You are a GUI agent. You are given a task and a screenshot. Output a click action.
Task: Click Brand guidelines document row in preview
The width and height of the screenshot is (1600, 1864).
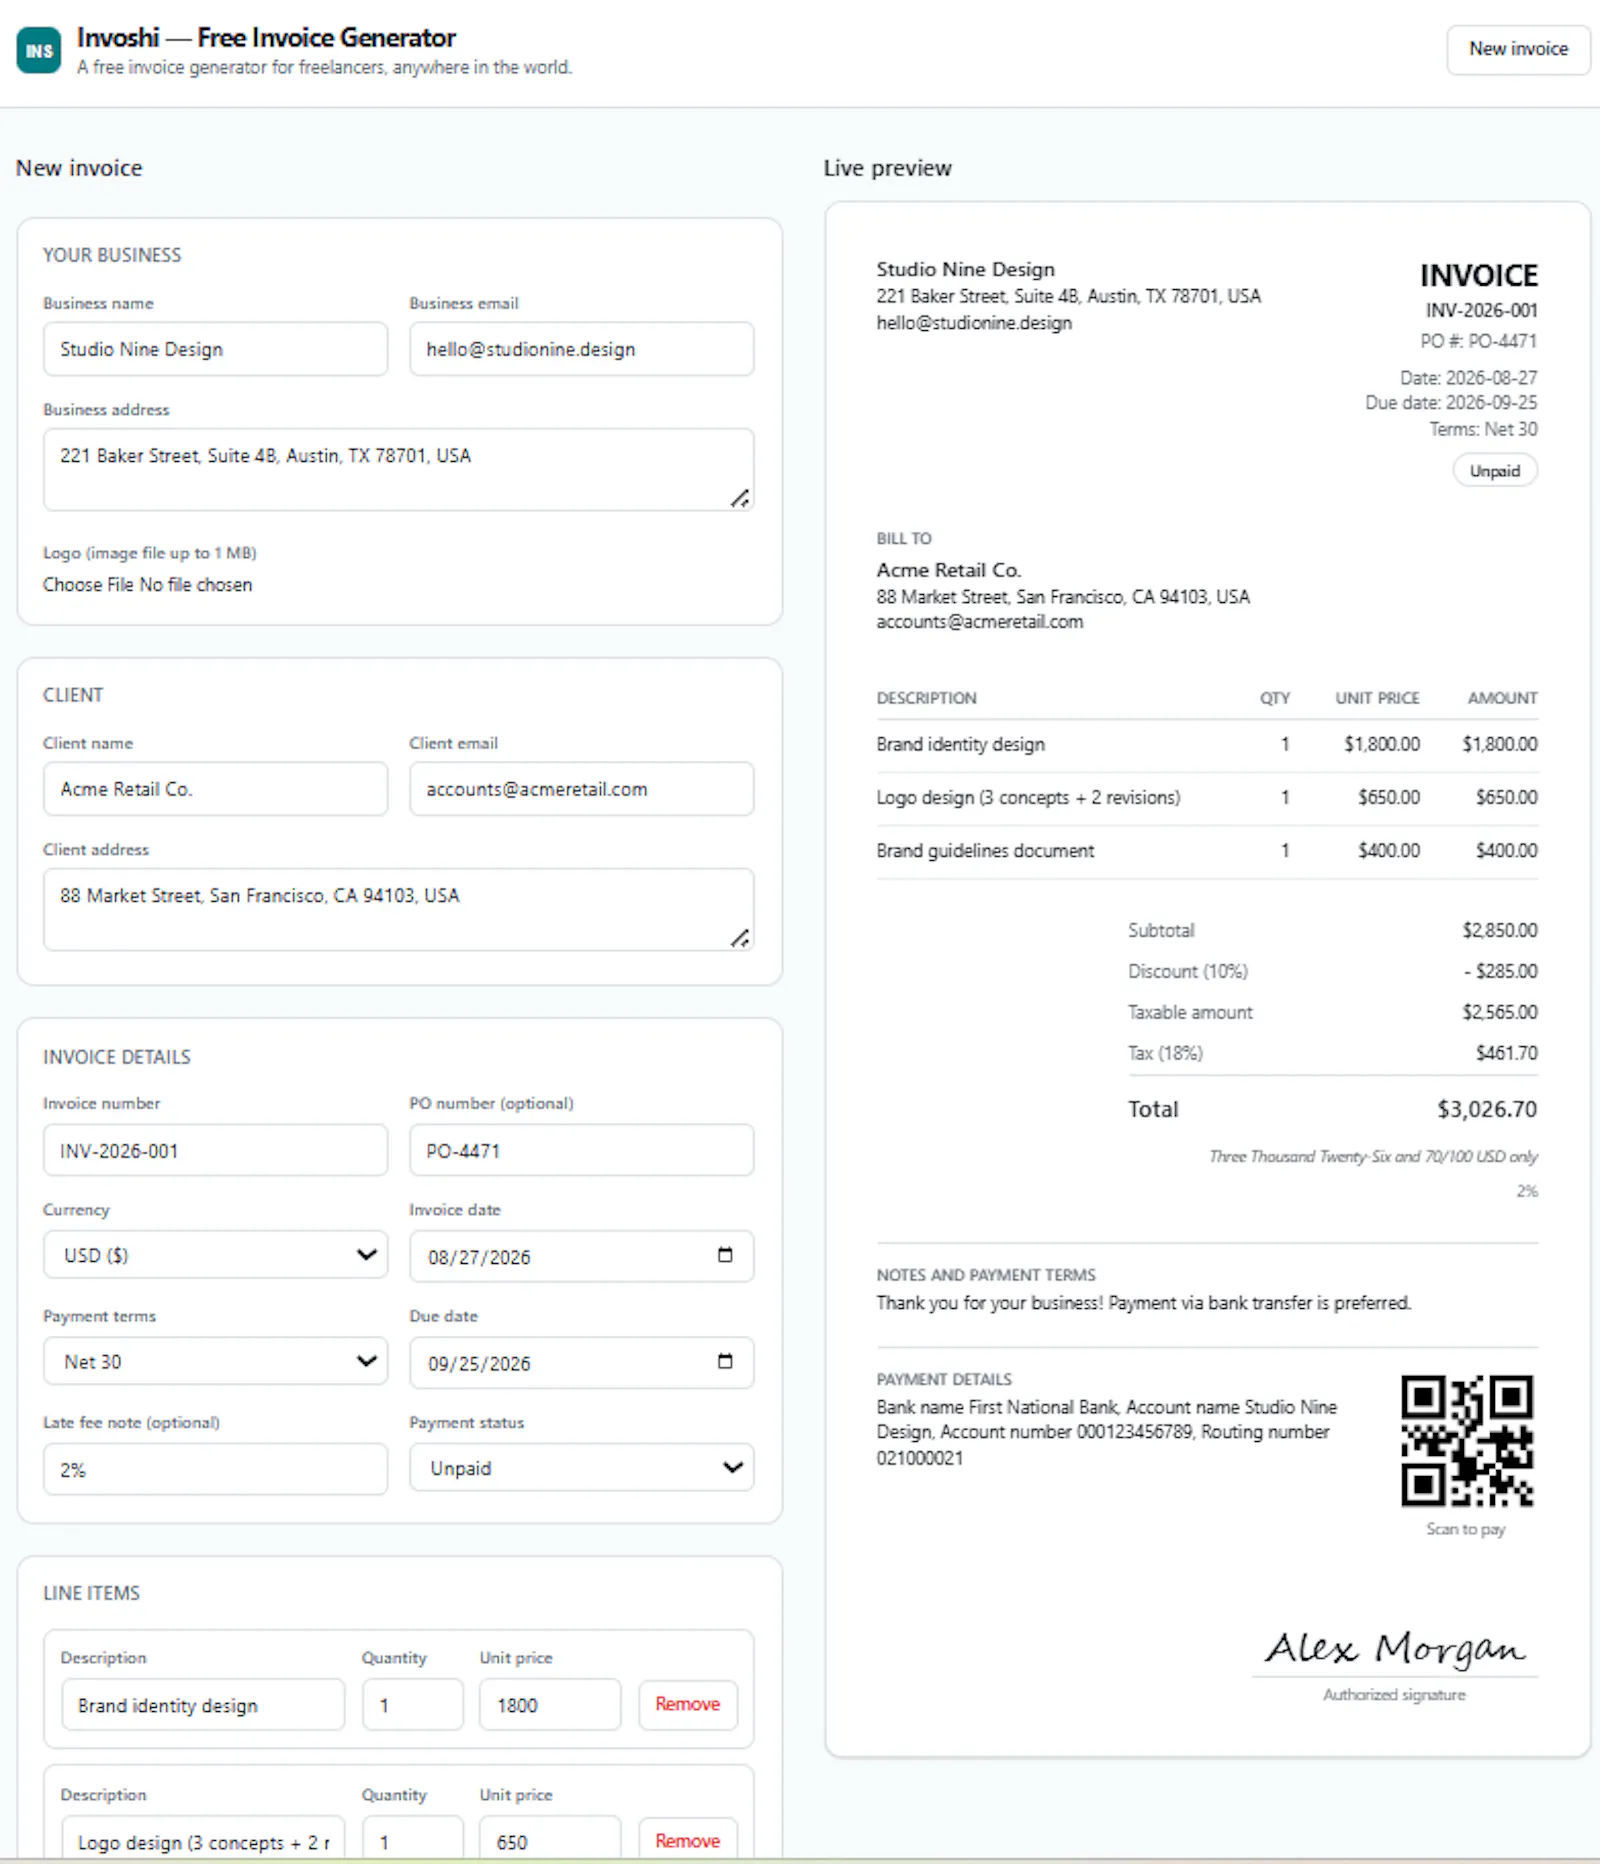tap(1207, 851)
